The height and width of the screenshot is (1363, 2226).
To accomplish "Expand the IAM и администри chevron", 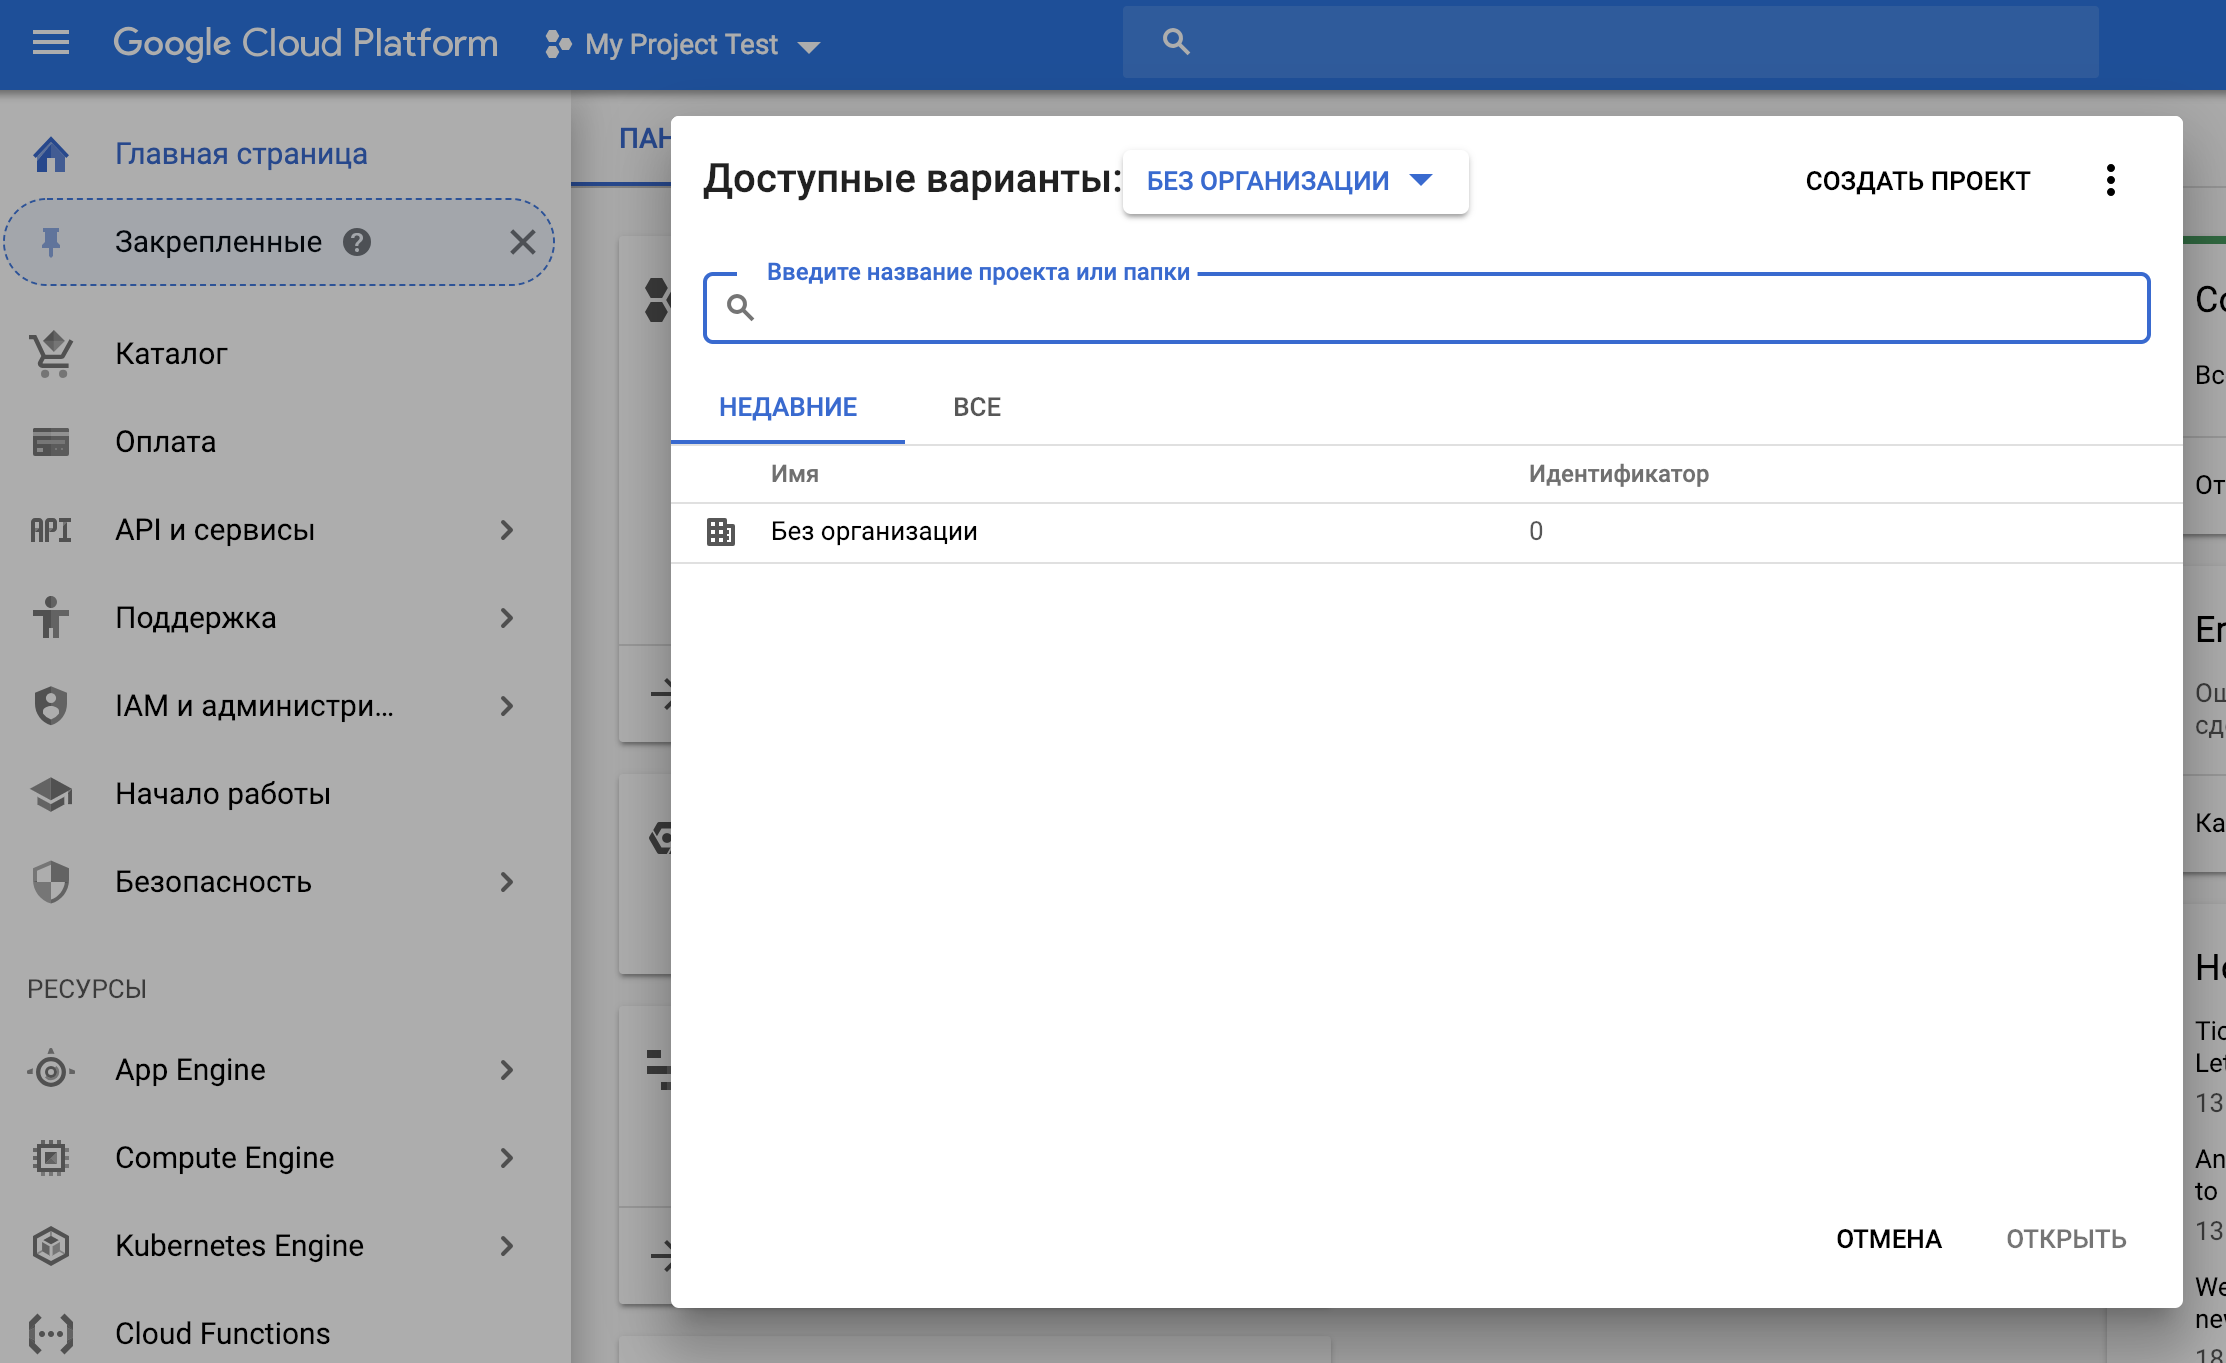I will [508, 706].
